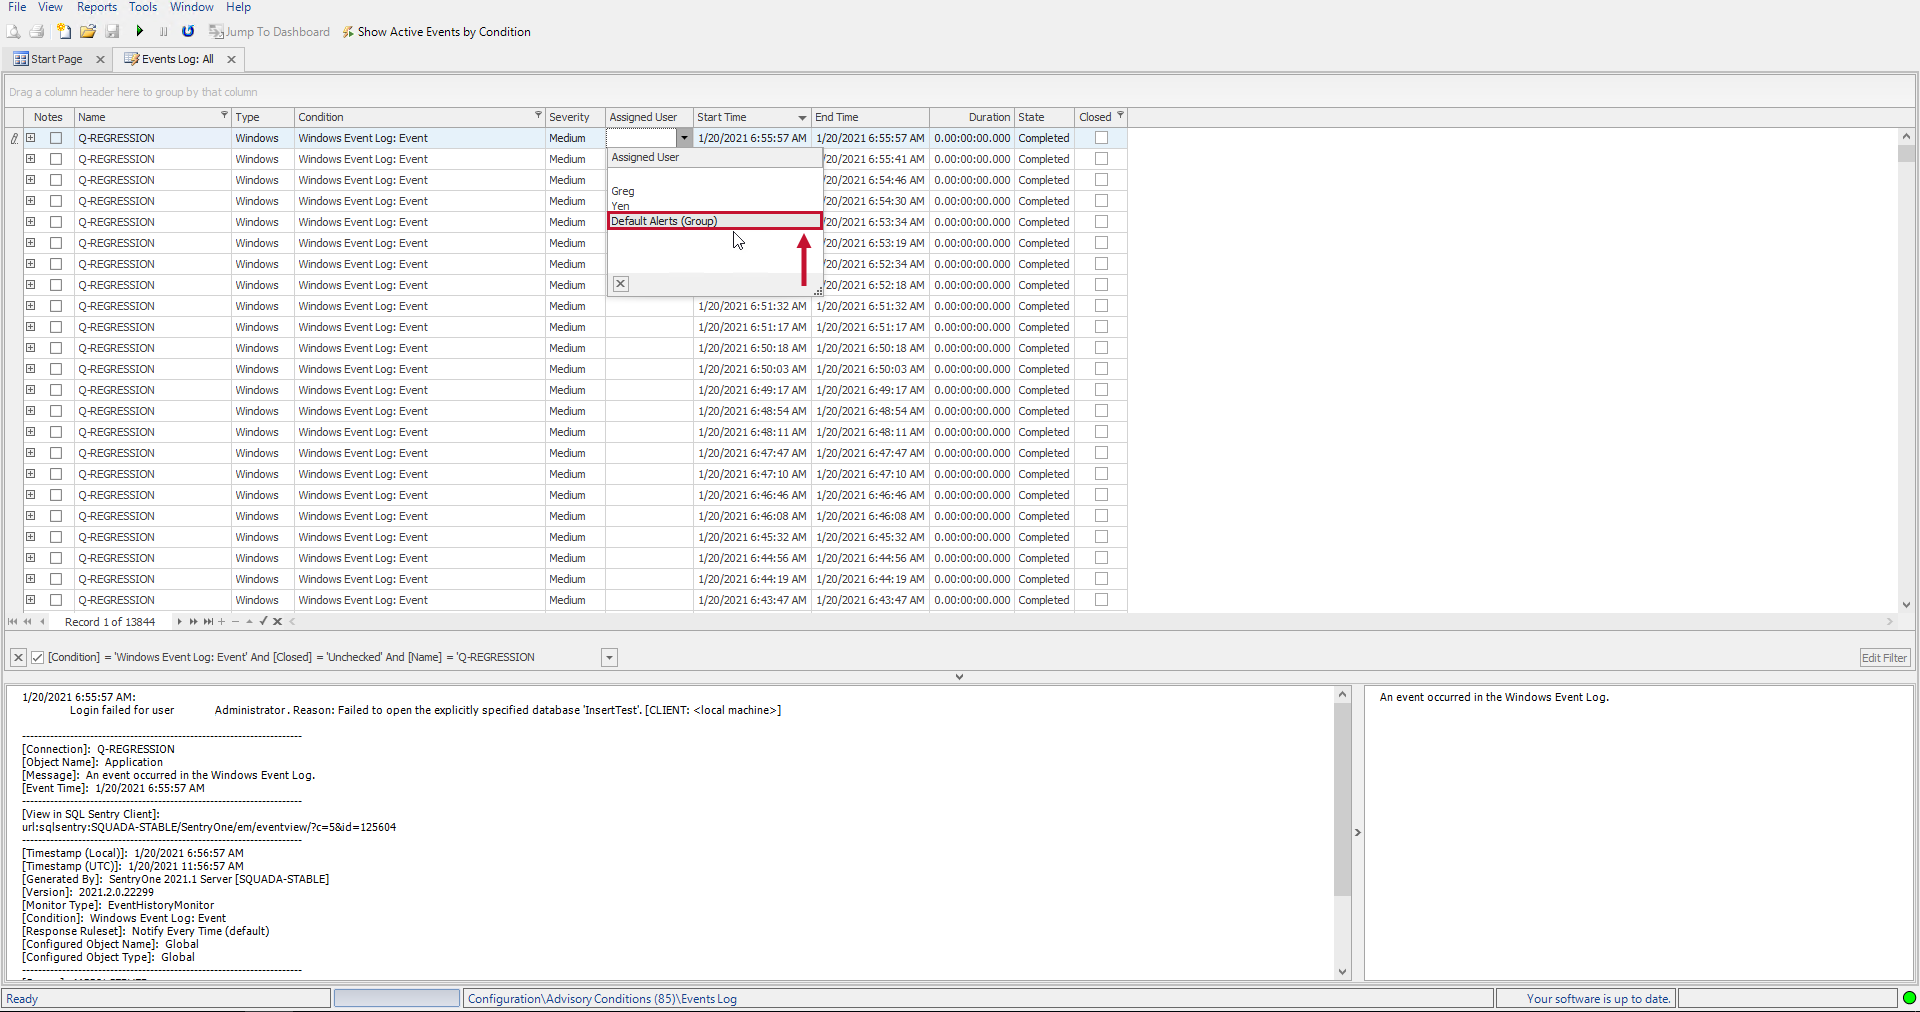Check the Closed checkbox on the first row
Image resolution: width=1920 pixels, height=1012 pixels.
click(1101, 137)
